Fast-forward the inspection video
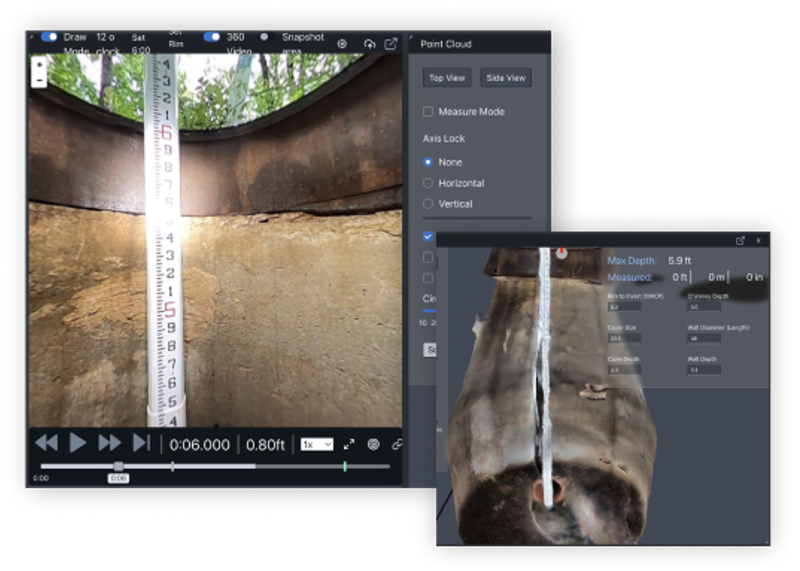The width and height of the screenshot is (800, 571). (x=109, y=442)
